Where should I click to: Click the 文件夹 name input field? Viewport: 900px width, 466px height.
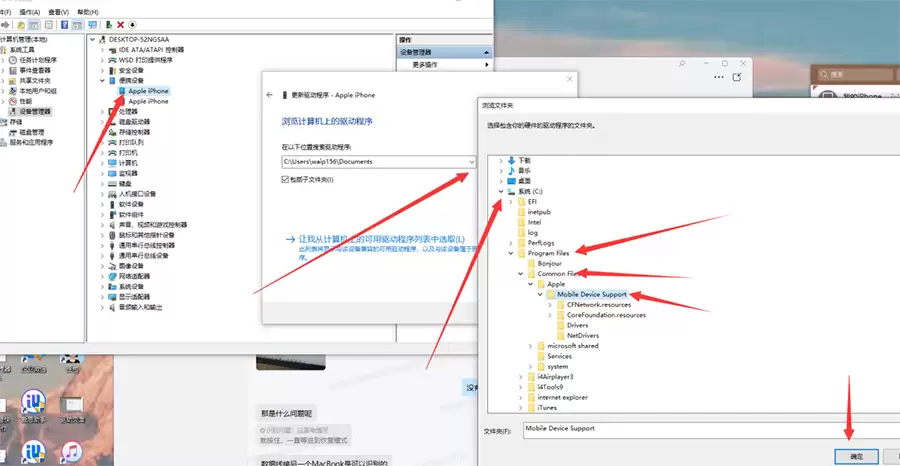click(x=712, y=430)
